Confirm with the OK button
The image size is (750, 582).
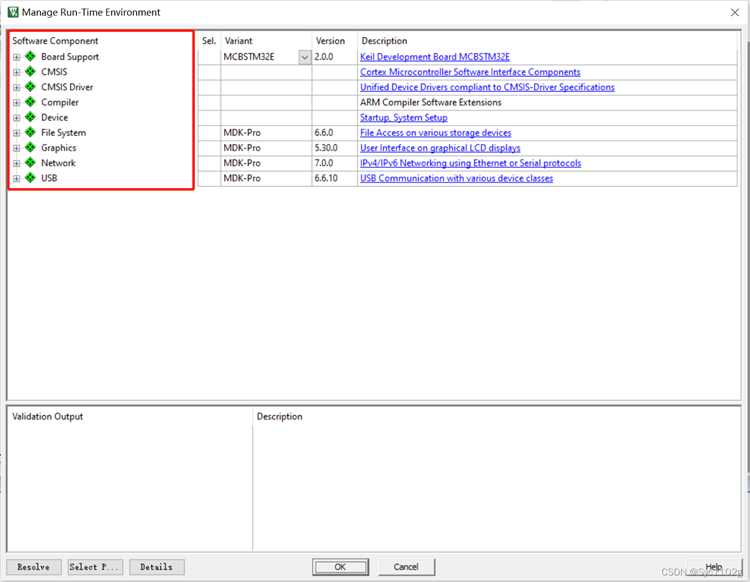[340, 567]
